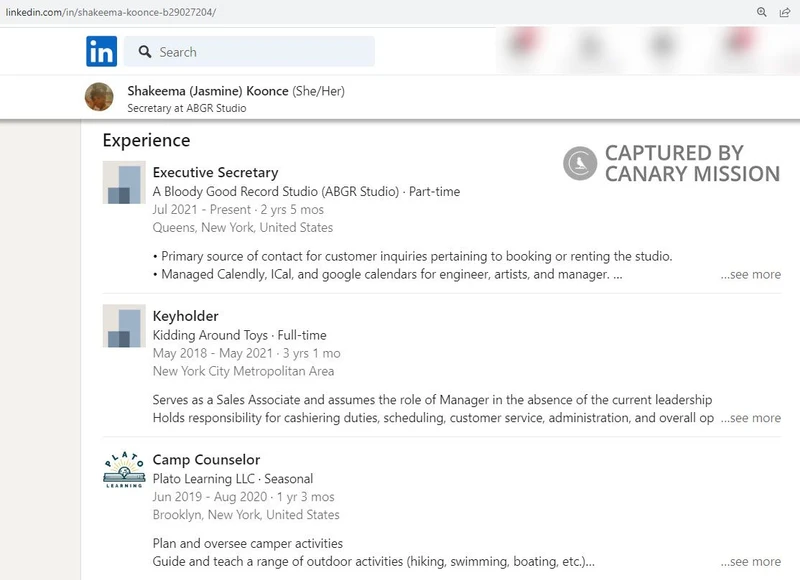The width and height of the screenshot is (800, 580).
Task: Select the Queens, New York location text
Action: tap(242, 228)
